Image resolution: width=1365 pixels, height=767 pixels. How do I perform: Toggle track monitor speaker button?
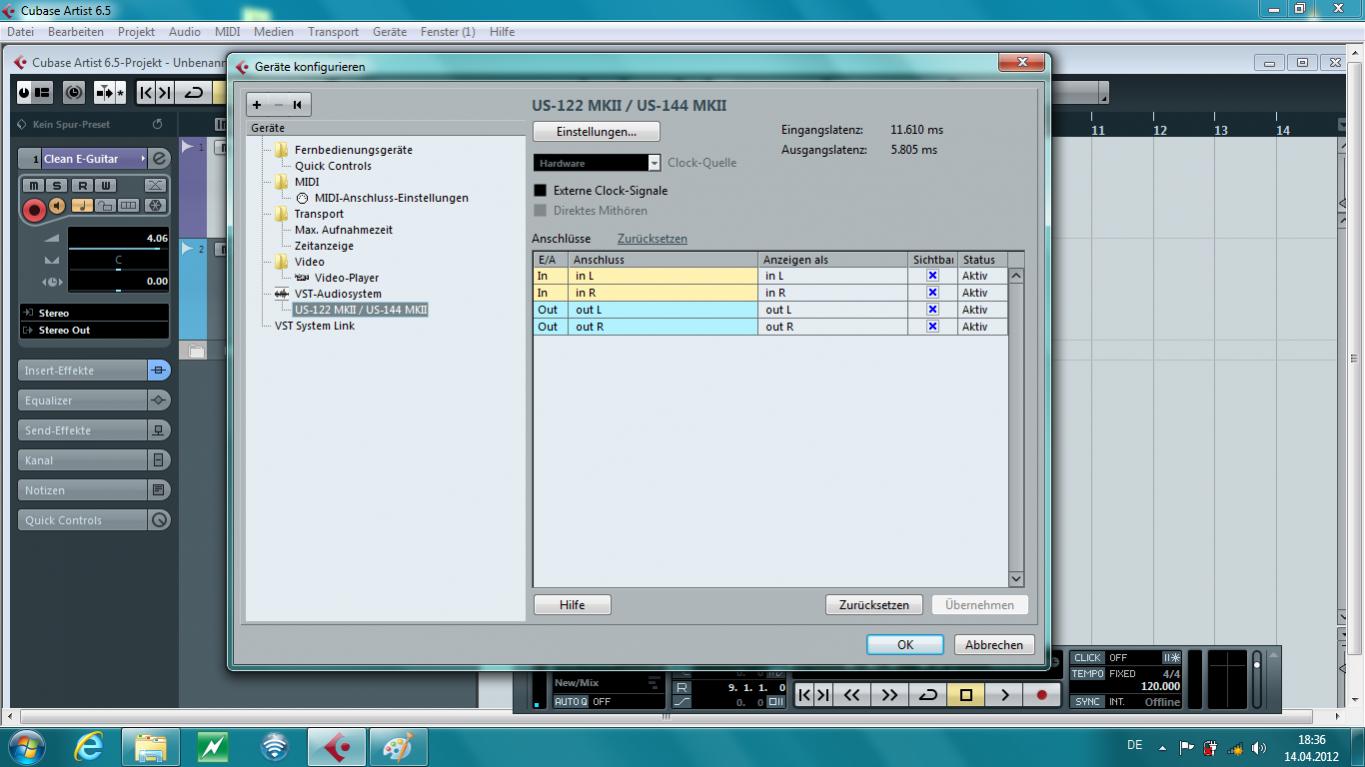click(58, 206)
